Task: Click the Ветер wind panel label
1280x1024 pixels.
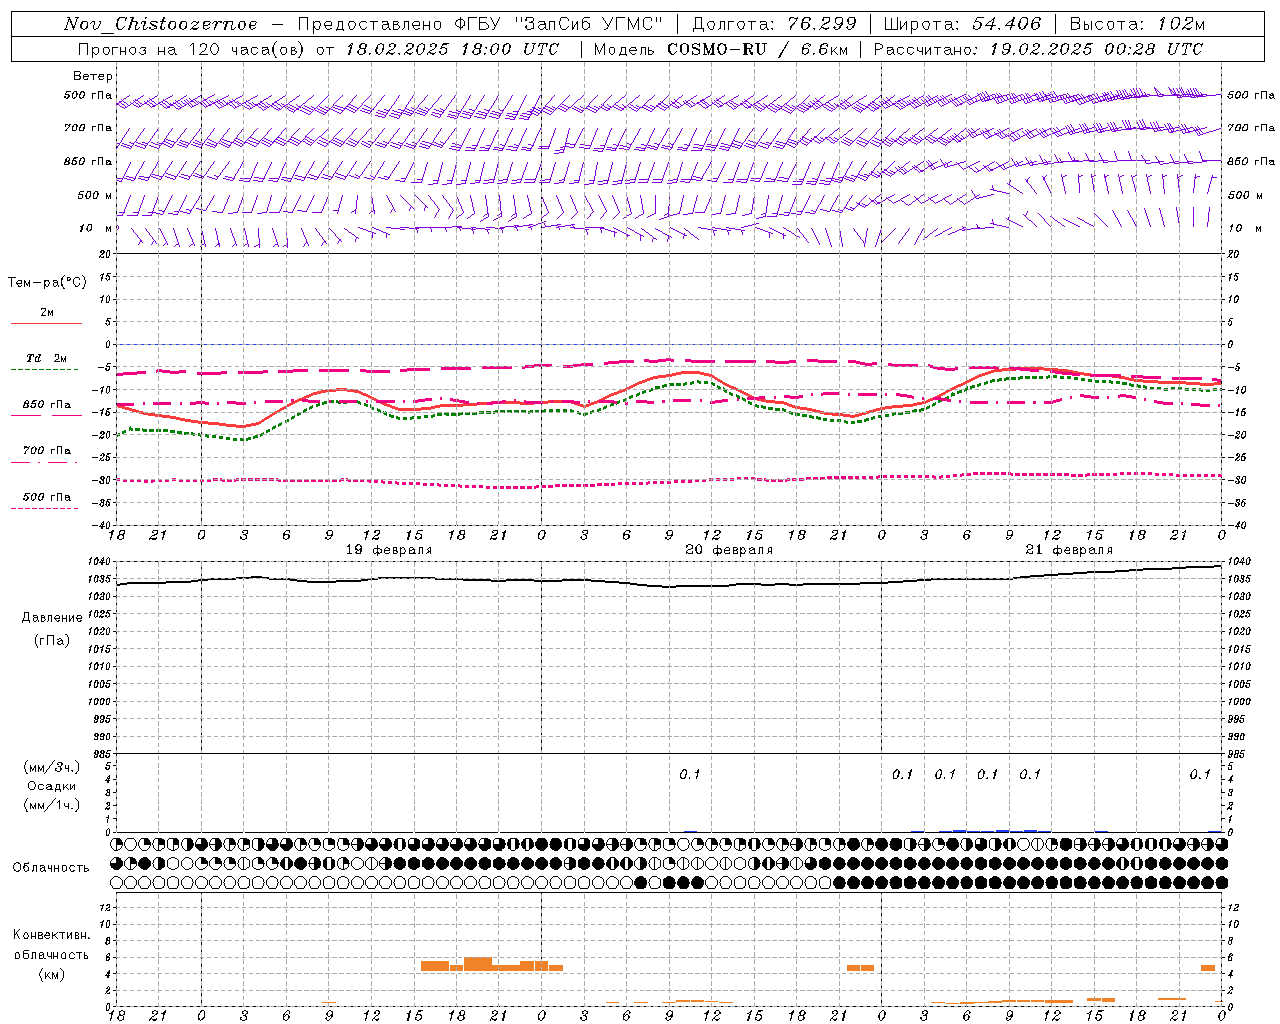Action: [x=93, y=76]
